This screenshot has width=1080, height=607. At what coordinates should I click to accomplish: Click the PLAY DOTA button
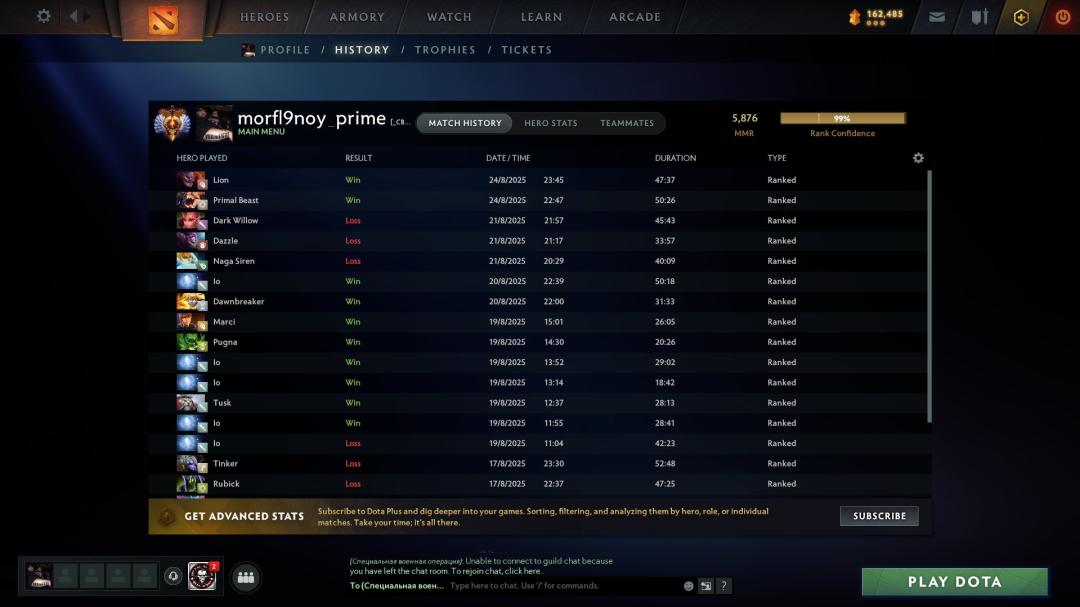click(x=955, y=582)
